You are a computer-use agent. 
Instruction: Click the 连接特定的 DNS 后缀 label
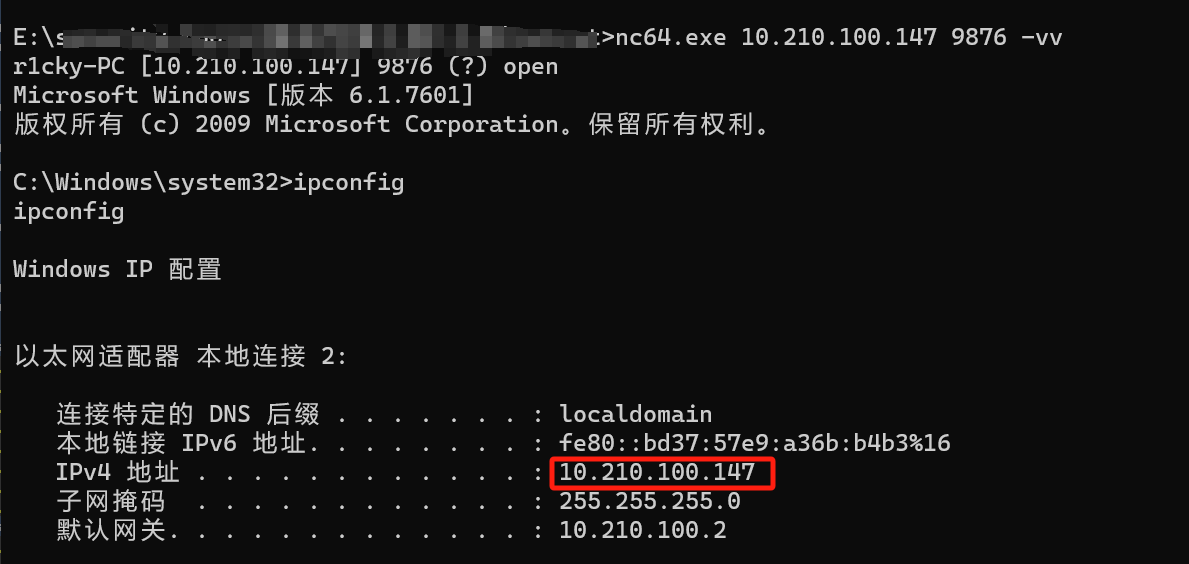click(x=188, y=415)
